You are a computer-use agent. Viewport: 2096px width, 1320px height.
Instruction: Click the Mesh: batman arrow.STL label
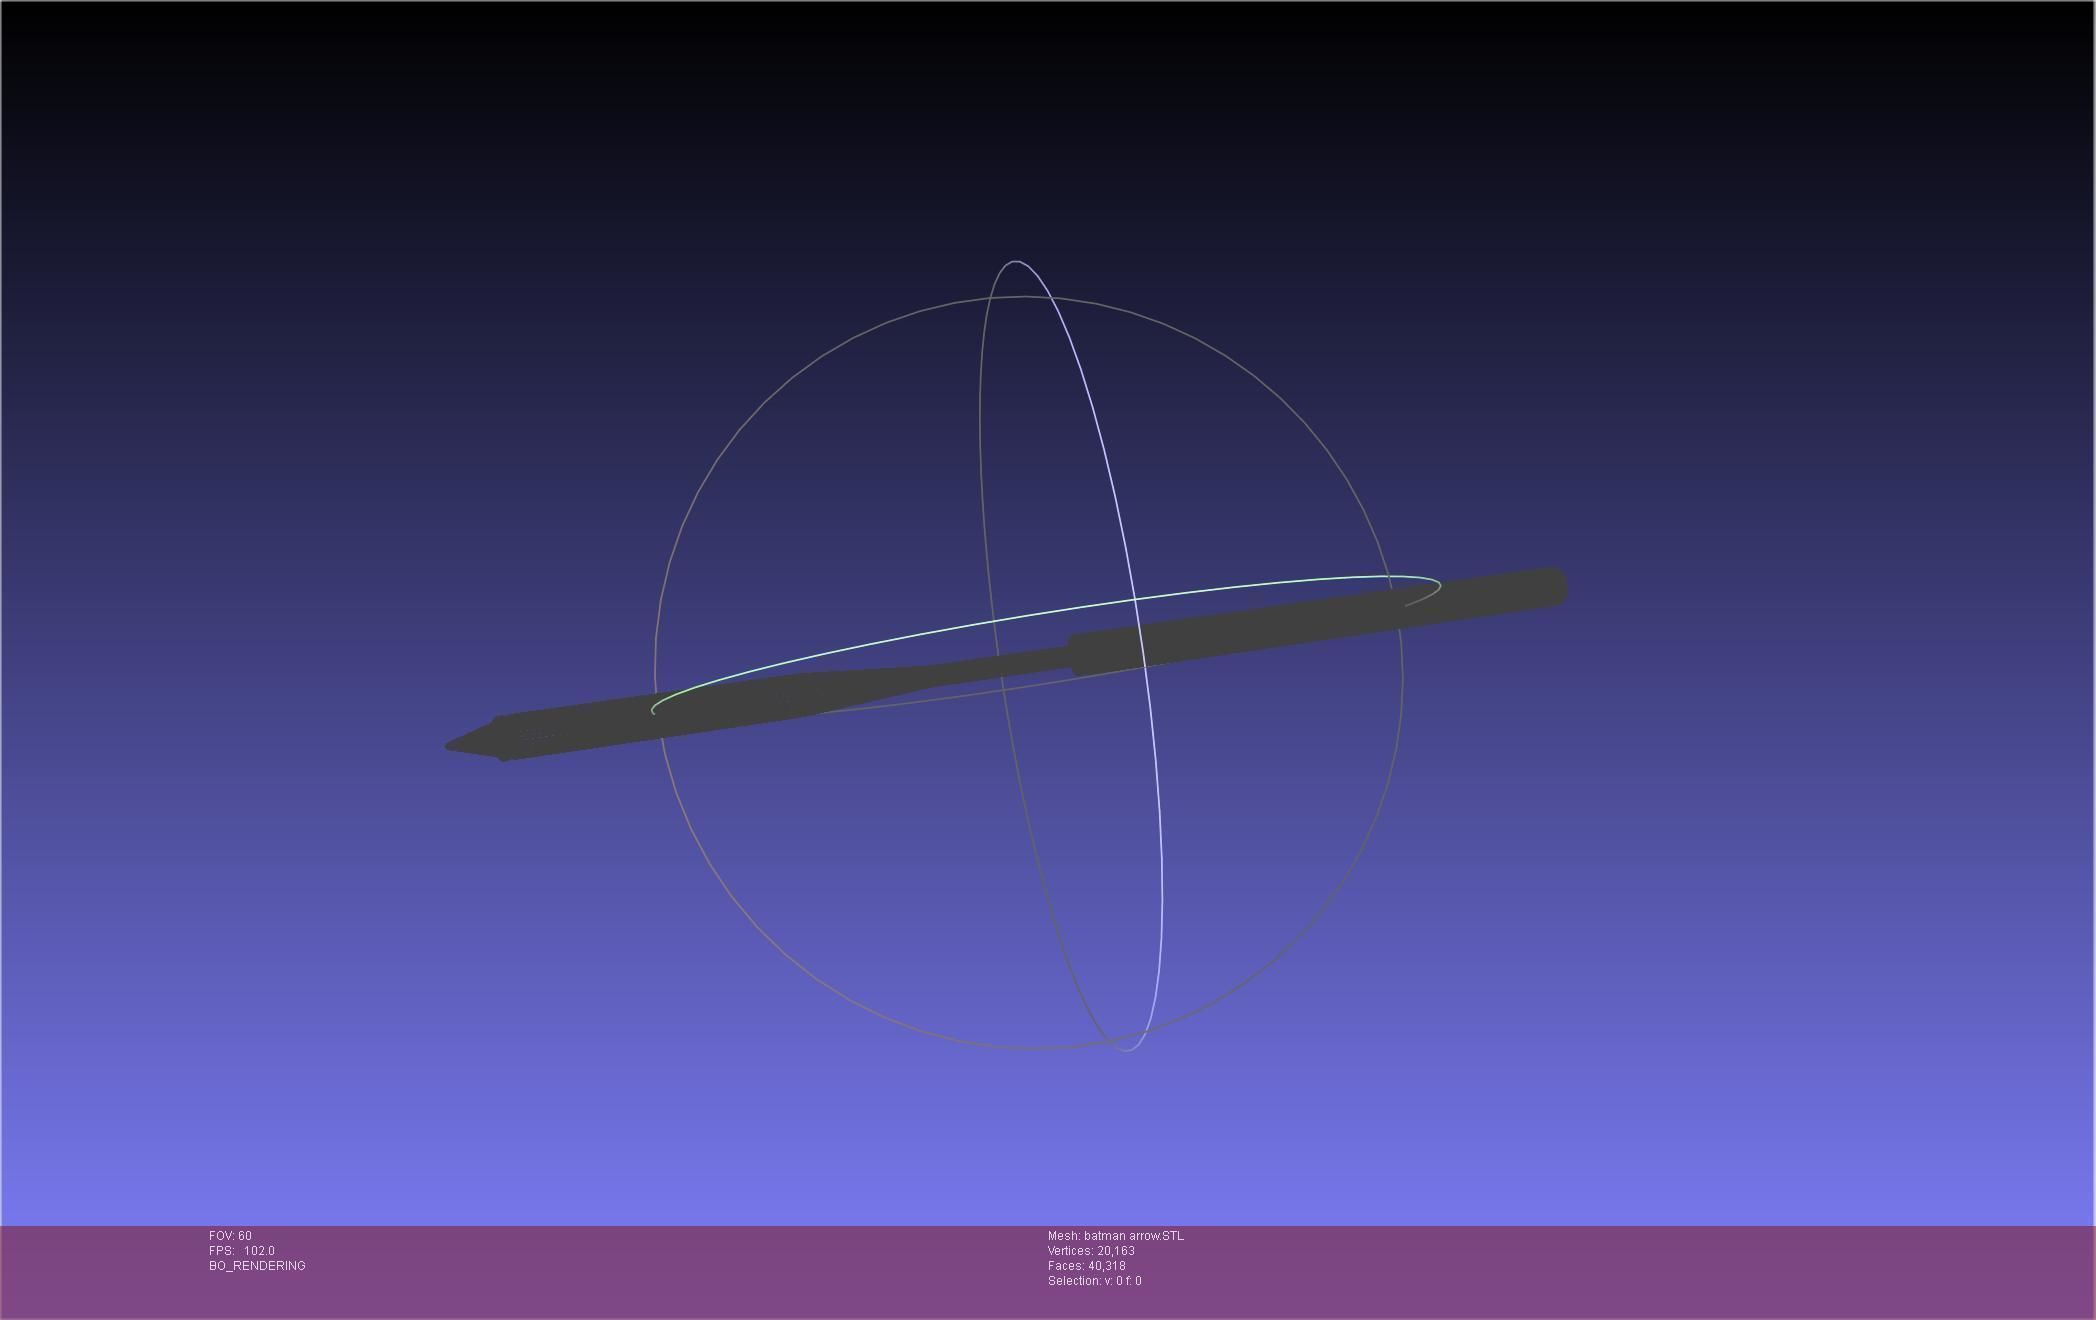tap(1115, 1236)
